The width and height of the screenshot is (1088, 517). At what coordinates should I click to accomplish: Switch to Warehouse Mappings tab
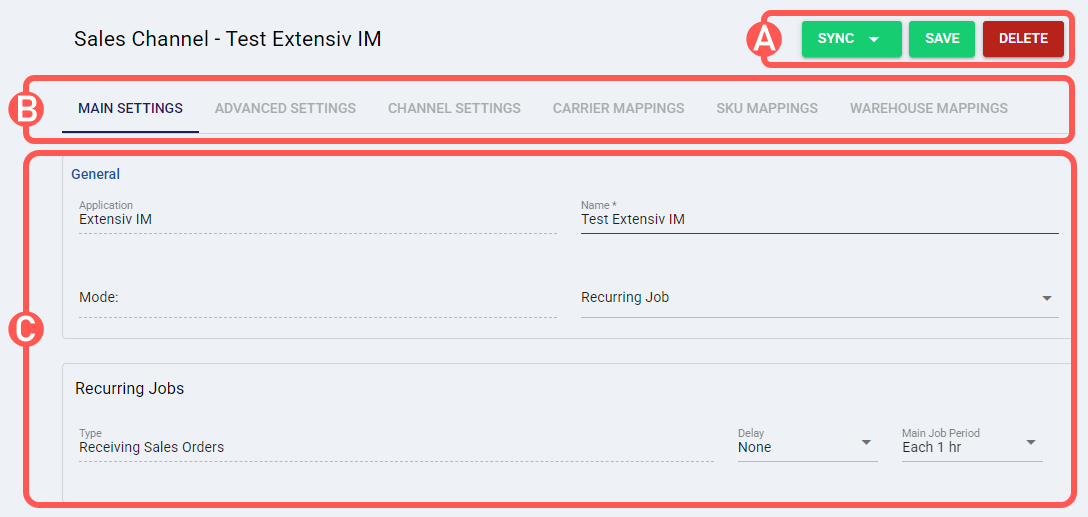[928, 109]
